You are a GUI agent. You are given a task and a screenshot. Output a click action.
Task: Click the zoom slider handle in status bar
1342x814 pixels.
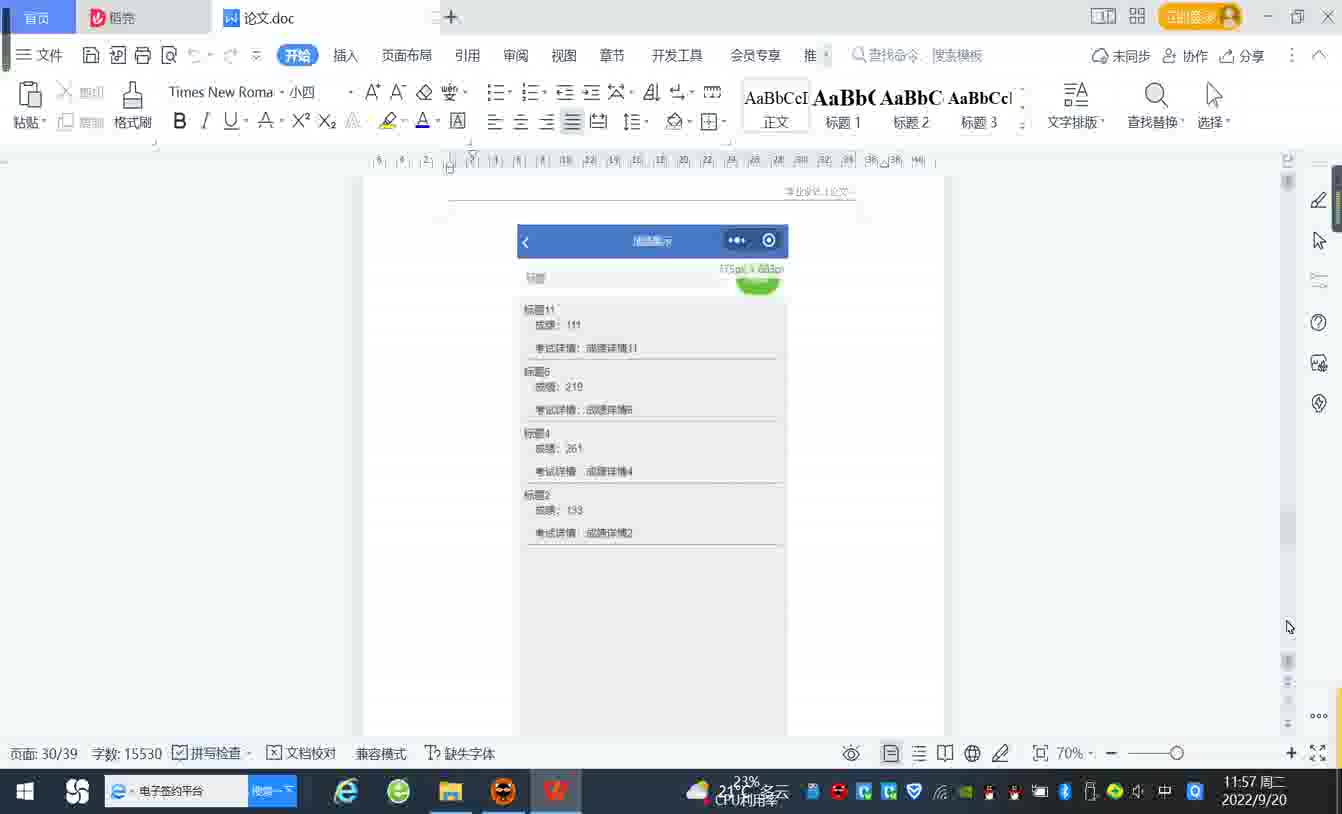click(x=1176, y=753)
